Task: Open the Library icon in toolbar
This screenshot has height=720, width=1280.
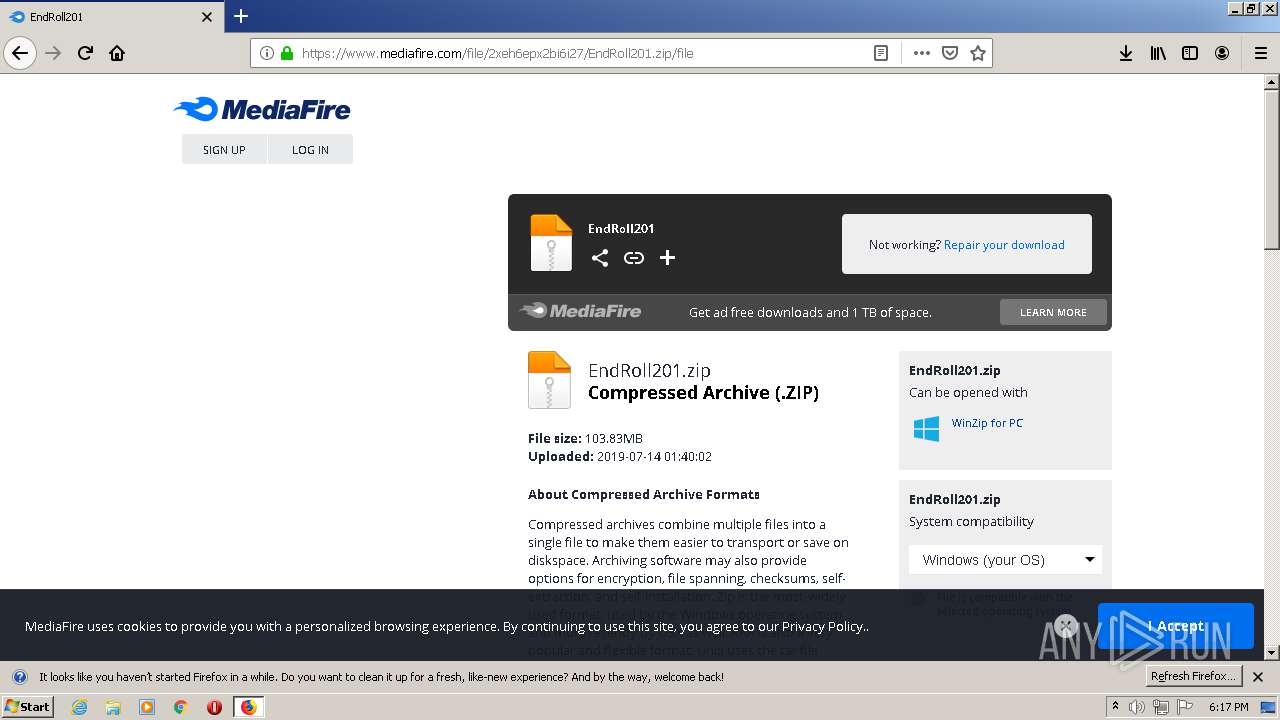Action: [x=1158, y=53]
